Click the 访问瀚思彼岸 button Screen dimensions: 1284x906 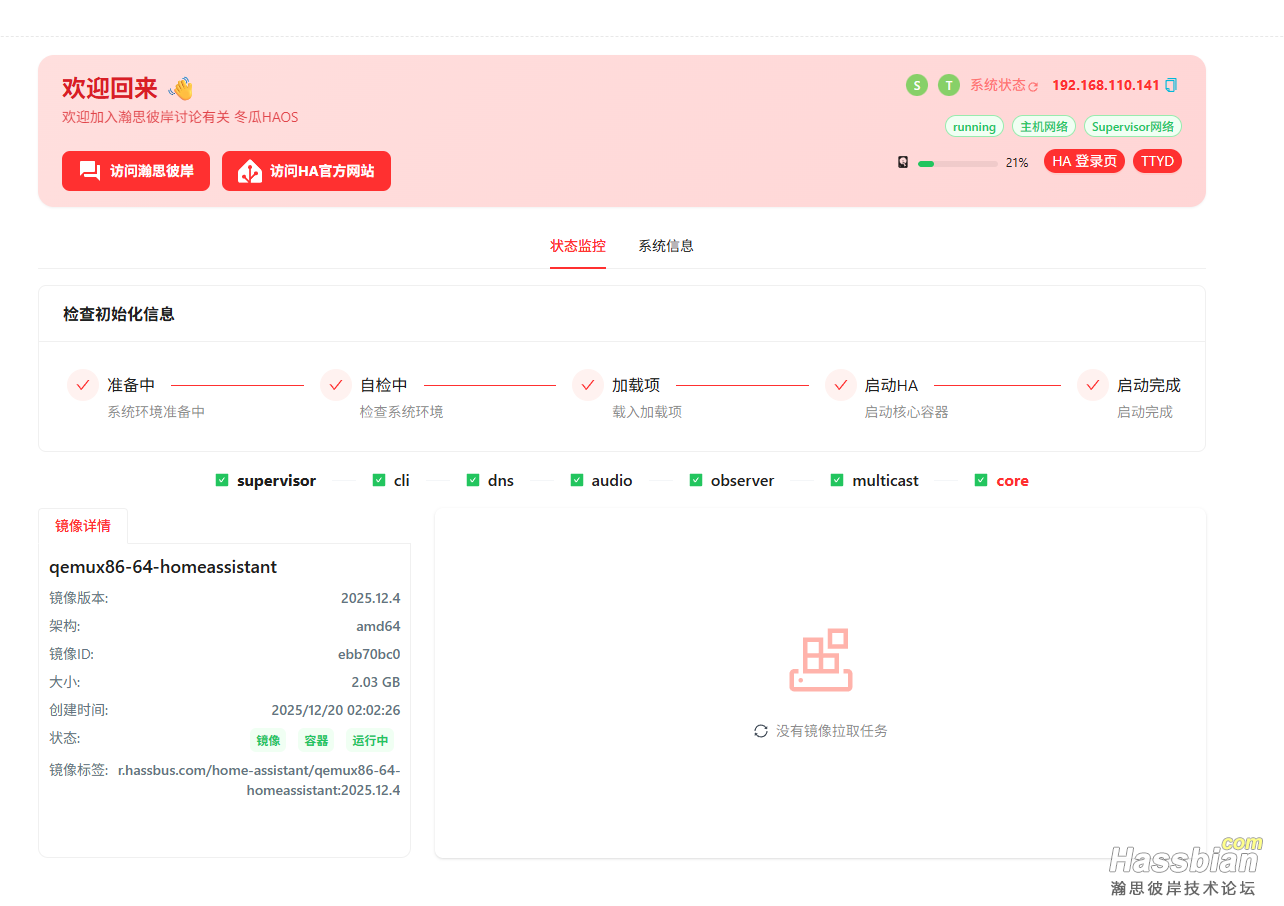coord(136,171)
